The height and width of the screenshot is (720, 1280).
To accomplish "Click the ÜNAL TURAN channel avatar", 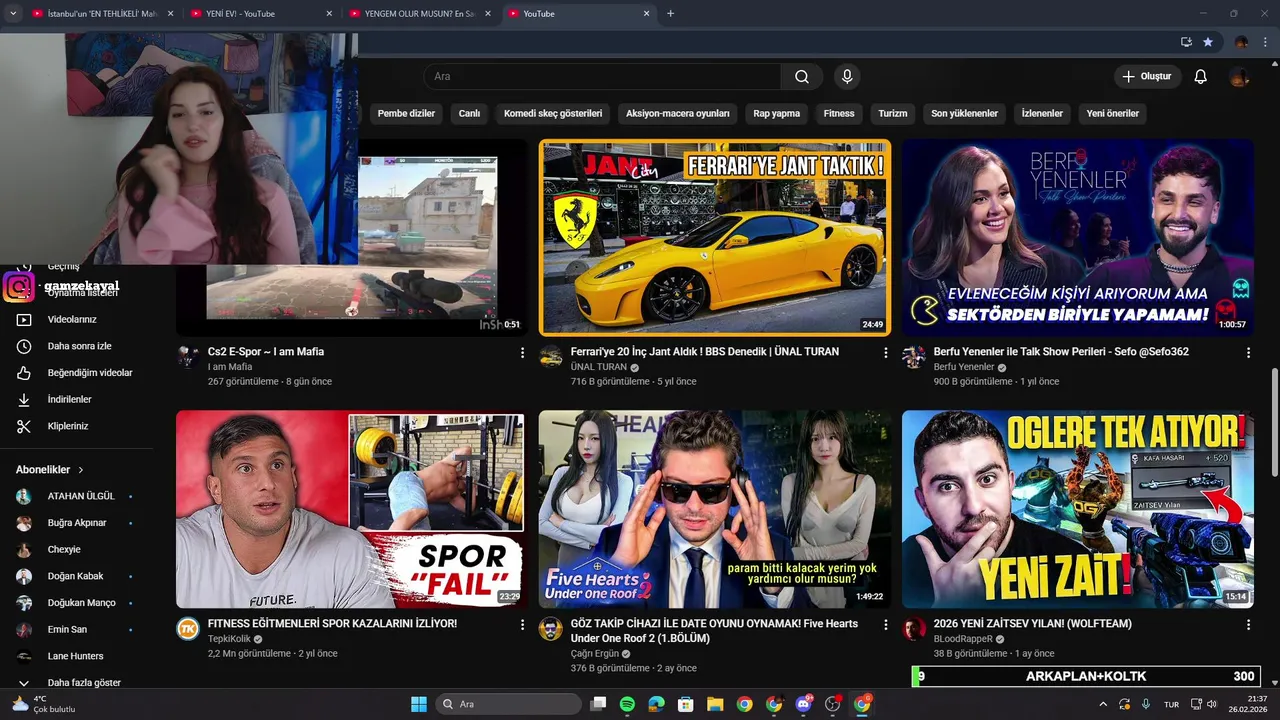I will 551,357.
